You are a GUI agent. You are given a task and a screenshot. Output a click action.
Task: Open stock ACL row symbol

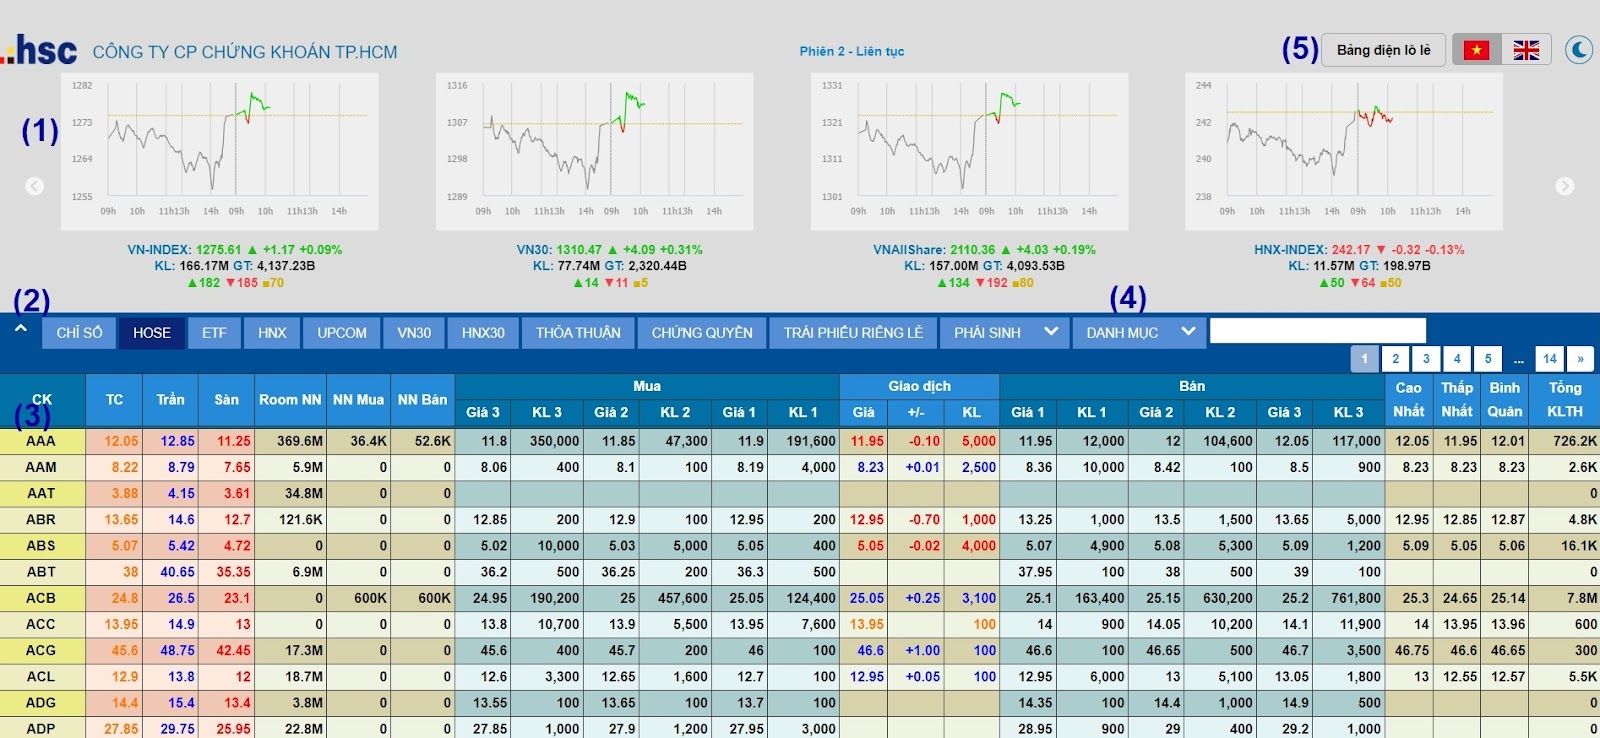point(41,676)
